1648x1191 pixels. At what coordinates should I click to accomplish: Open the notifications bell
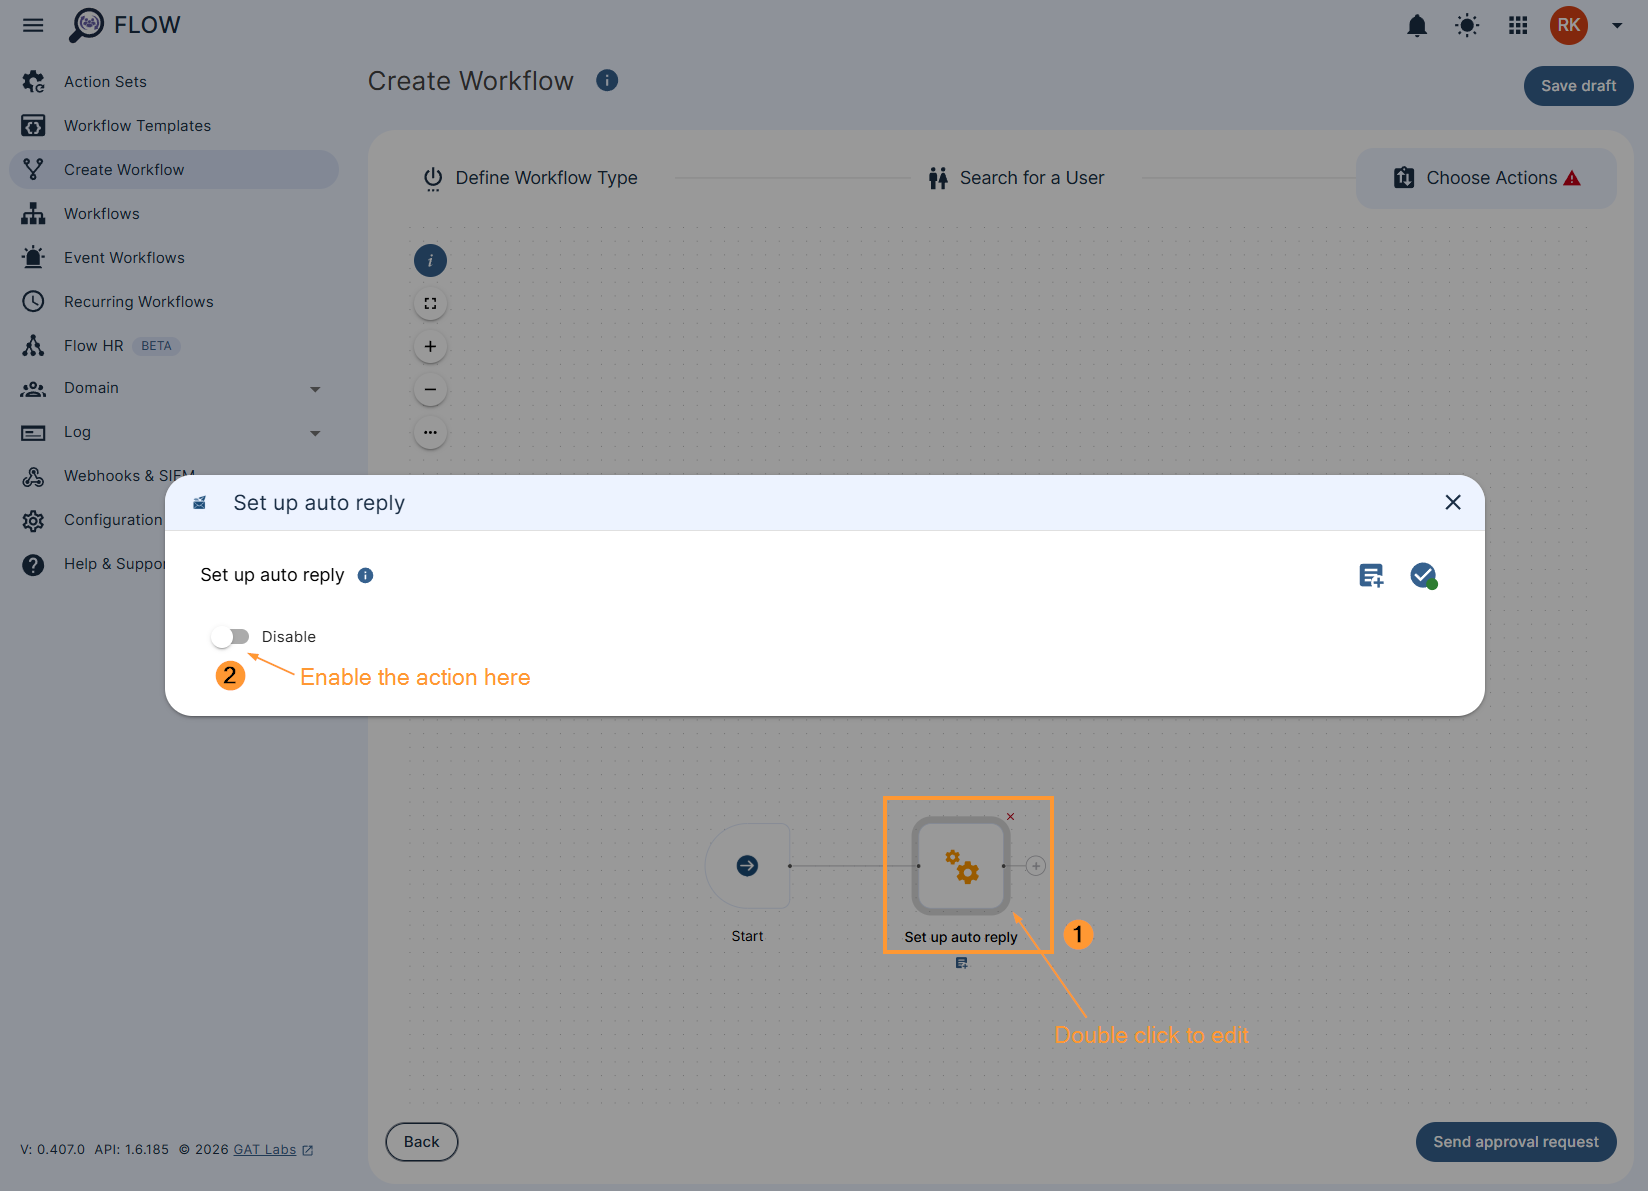pos(1416,25)
